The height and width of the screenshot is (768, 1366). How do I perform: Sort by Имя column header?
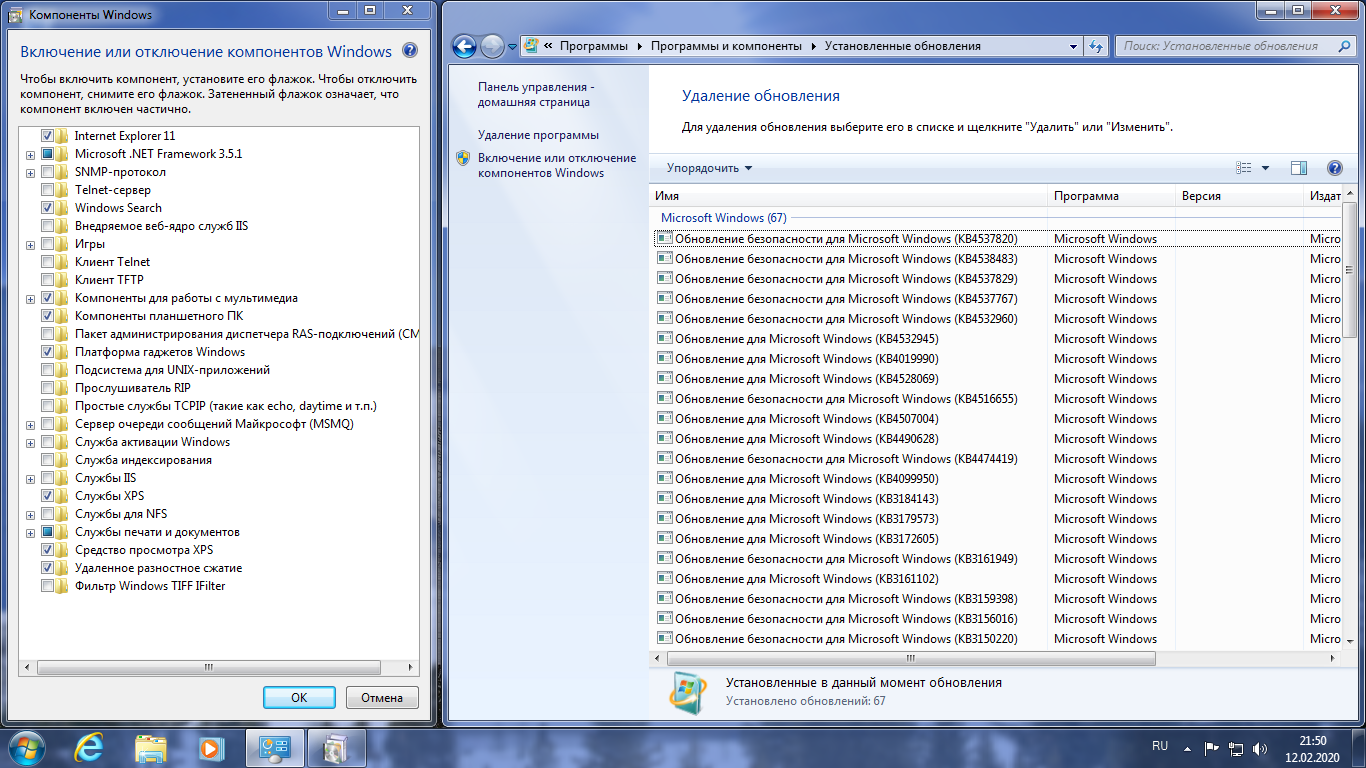tap(848, 196)
